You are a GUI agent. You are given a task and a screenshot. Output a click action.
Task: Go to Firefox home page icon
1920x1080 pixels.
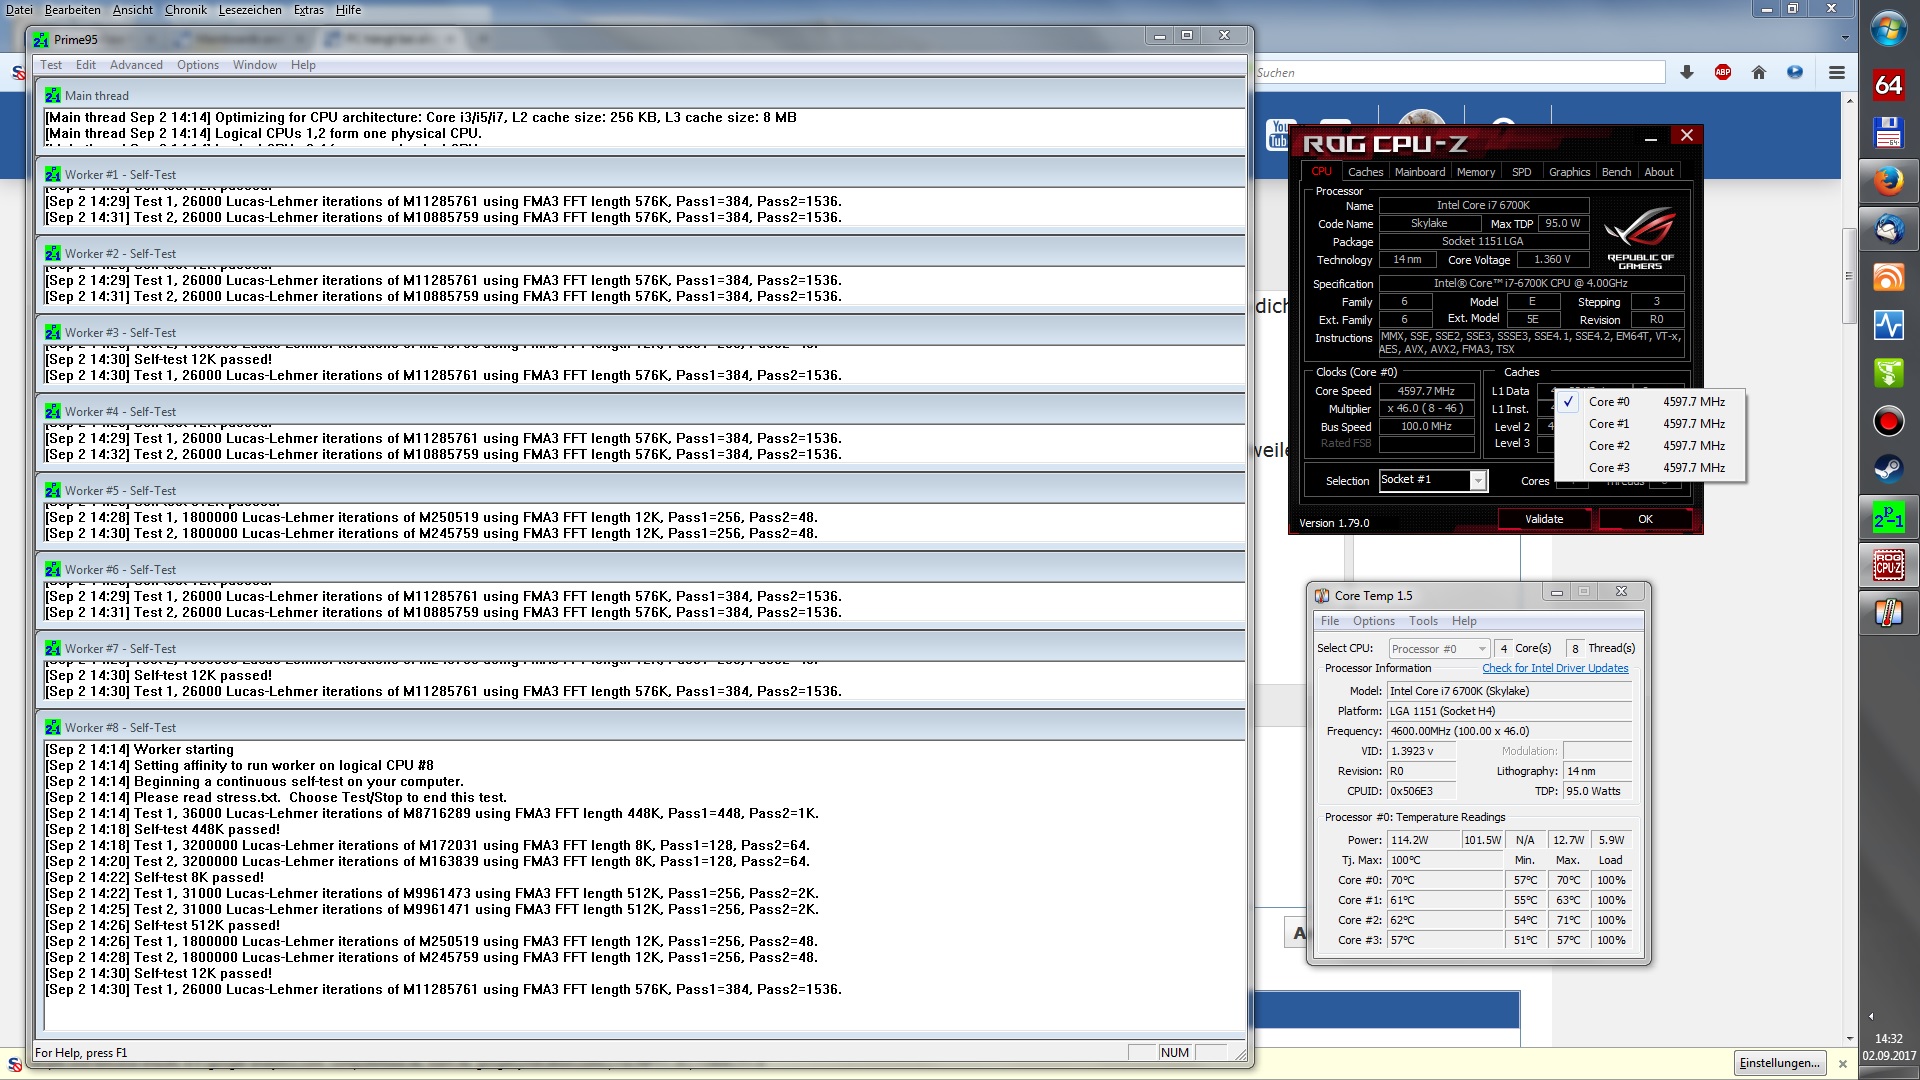tap(1759, 72)
